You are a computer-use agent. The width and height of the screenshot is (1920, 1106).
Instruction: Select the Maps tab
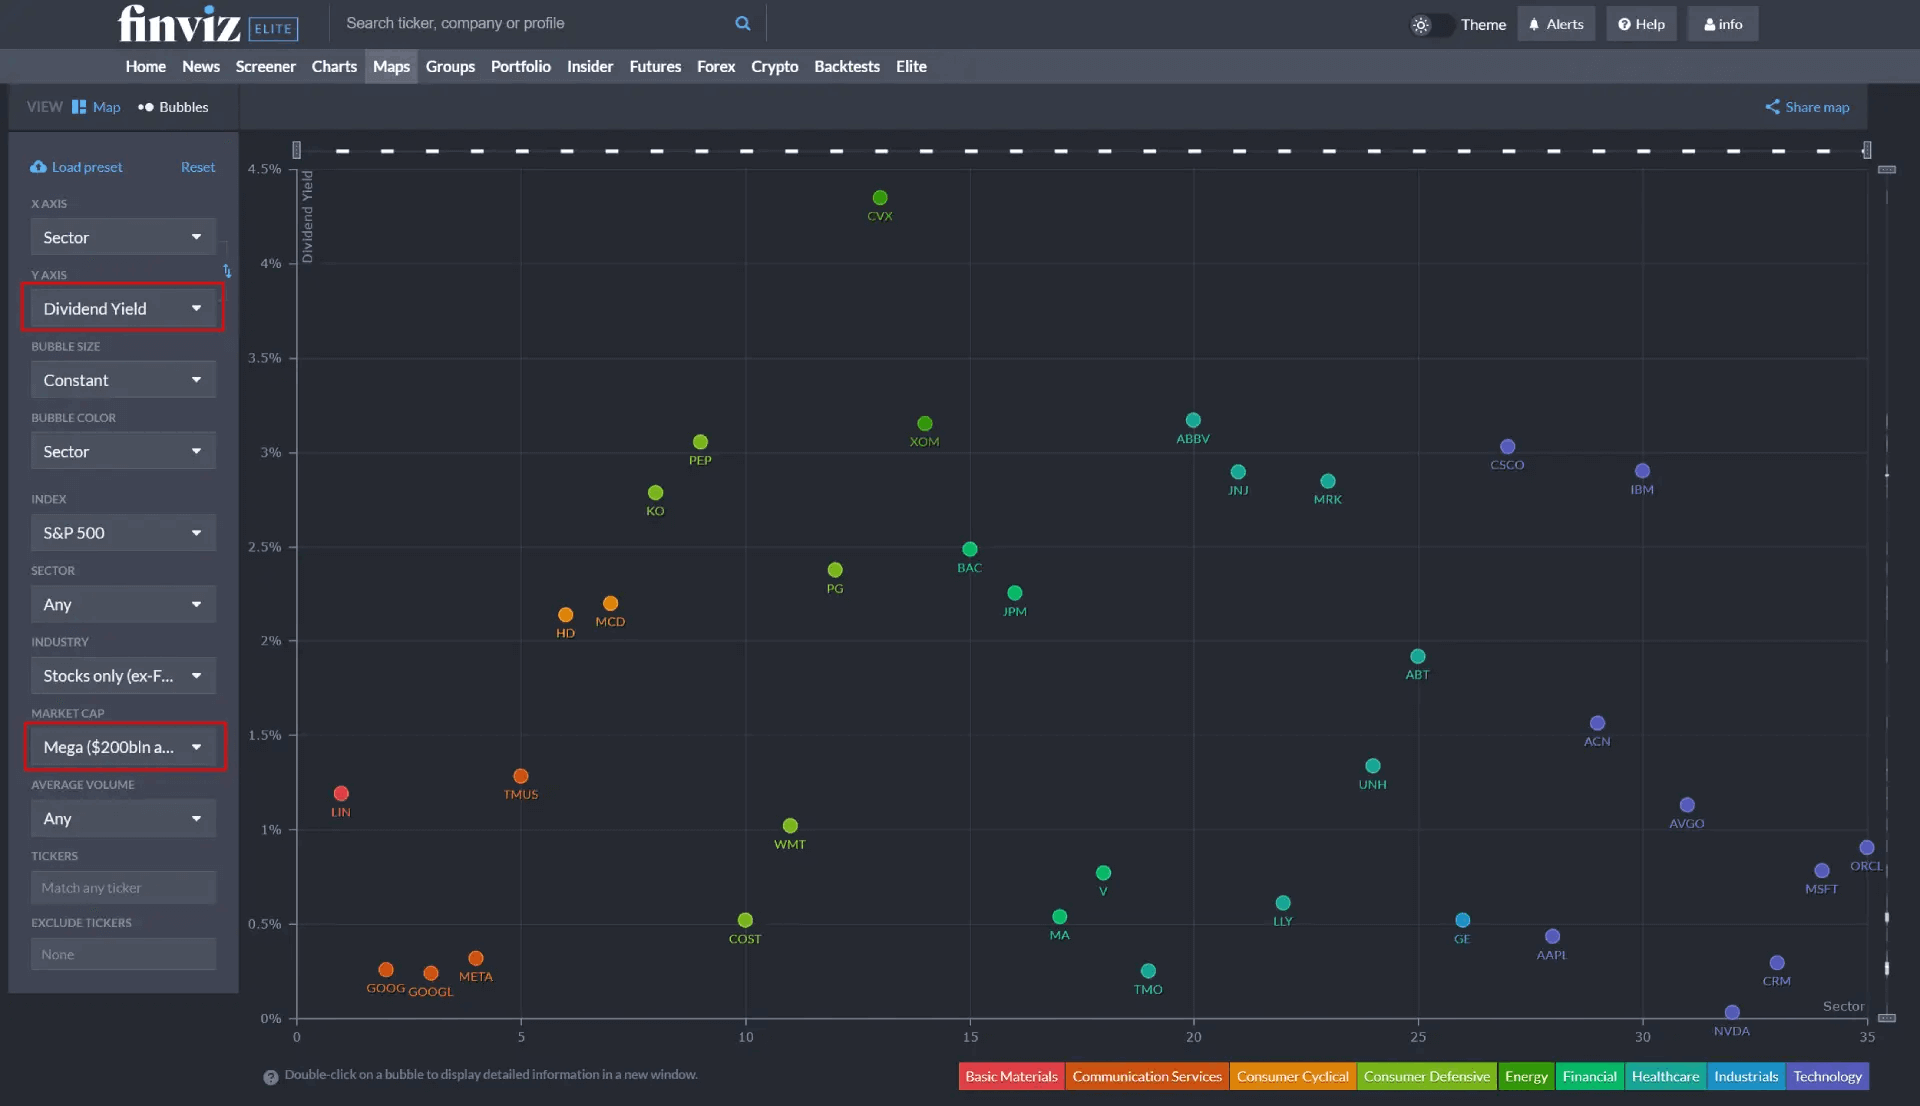click(x=391, y=66)
